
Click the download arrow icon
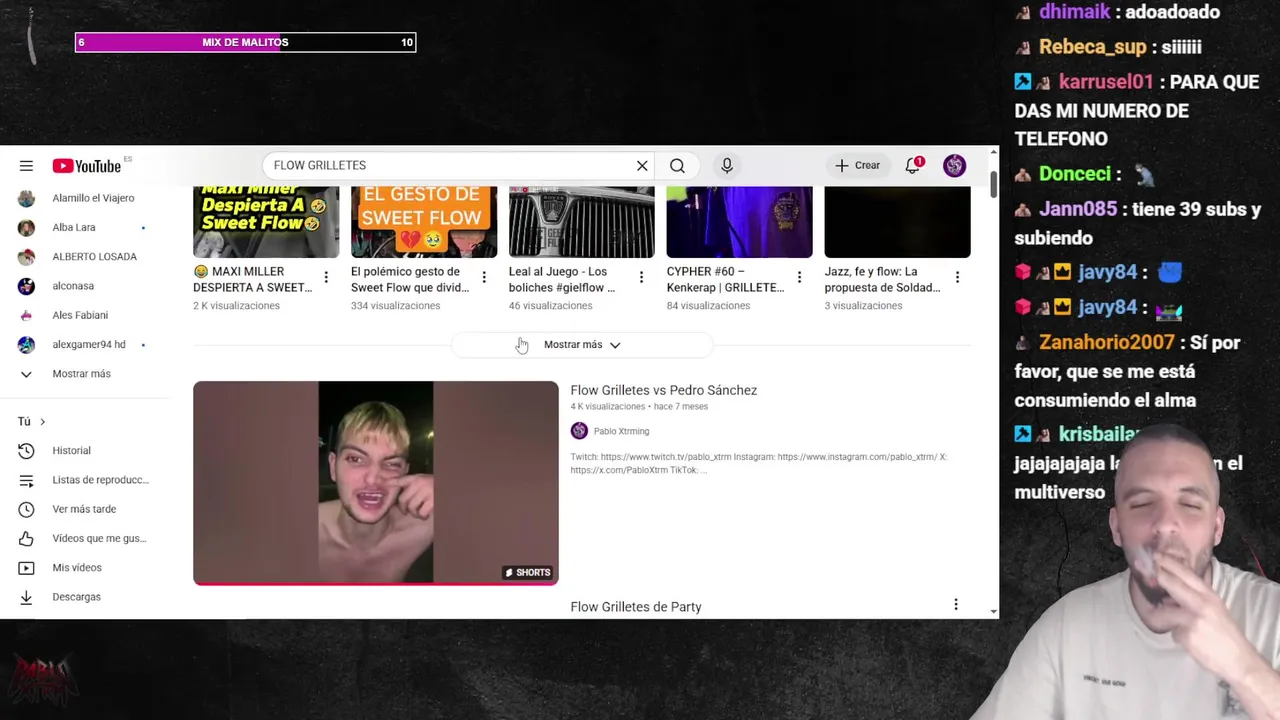[x=26, y=597]
